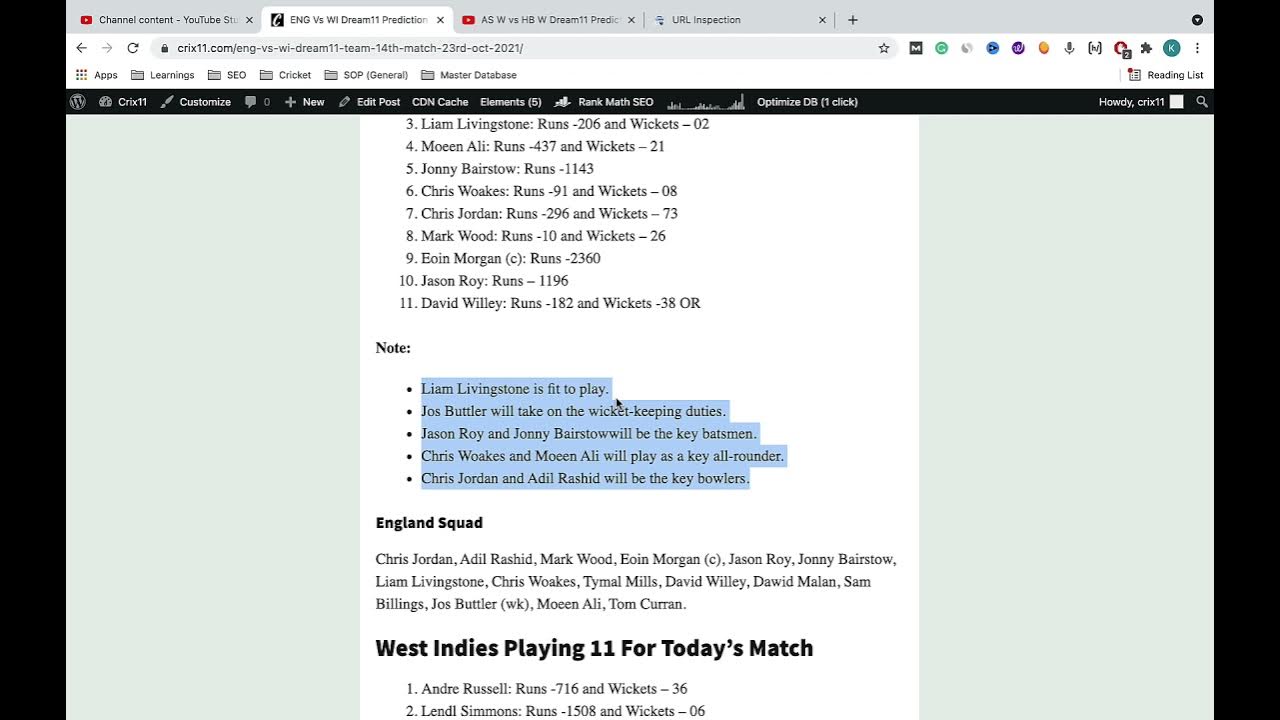This screenshot has width=1280, height=720.
Task: Open the Chrome Extensions puzzle icon
Action: (1146, 48)
